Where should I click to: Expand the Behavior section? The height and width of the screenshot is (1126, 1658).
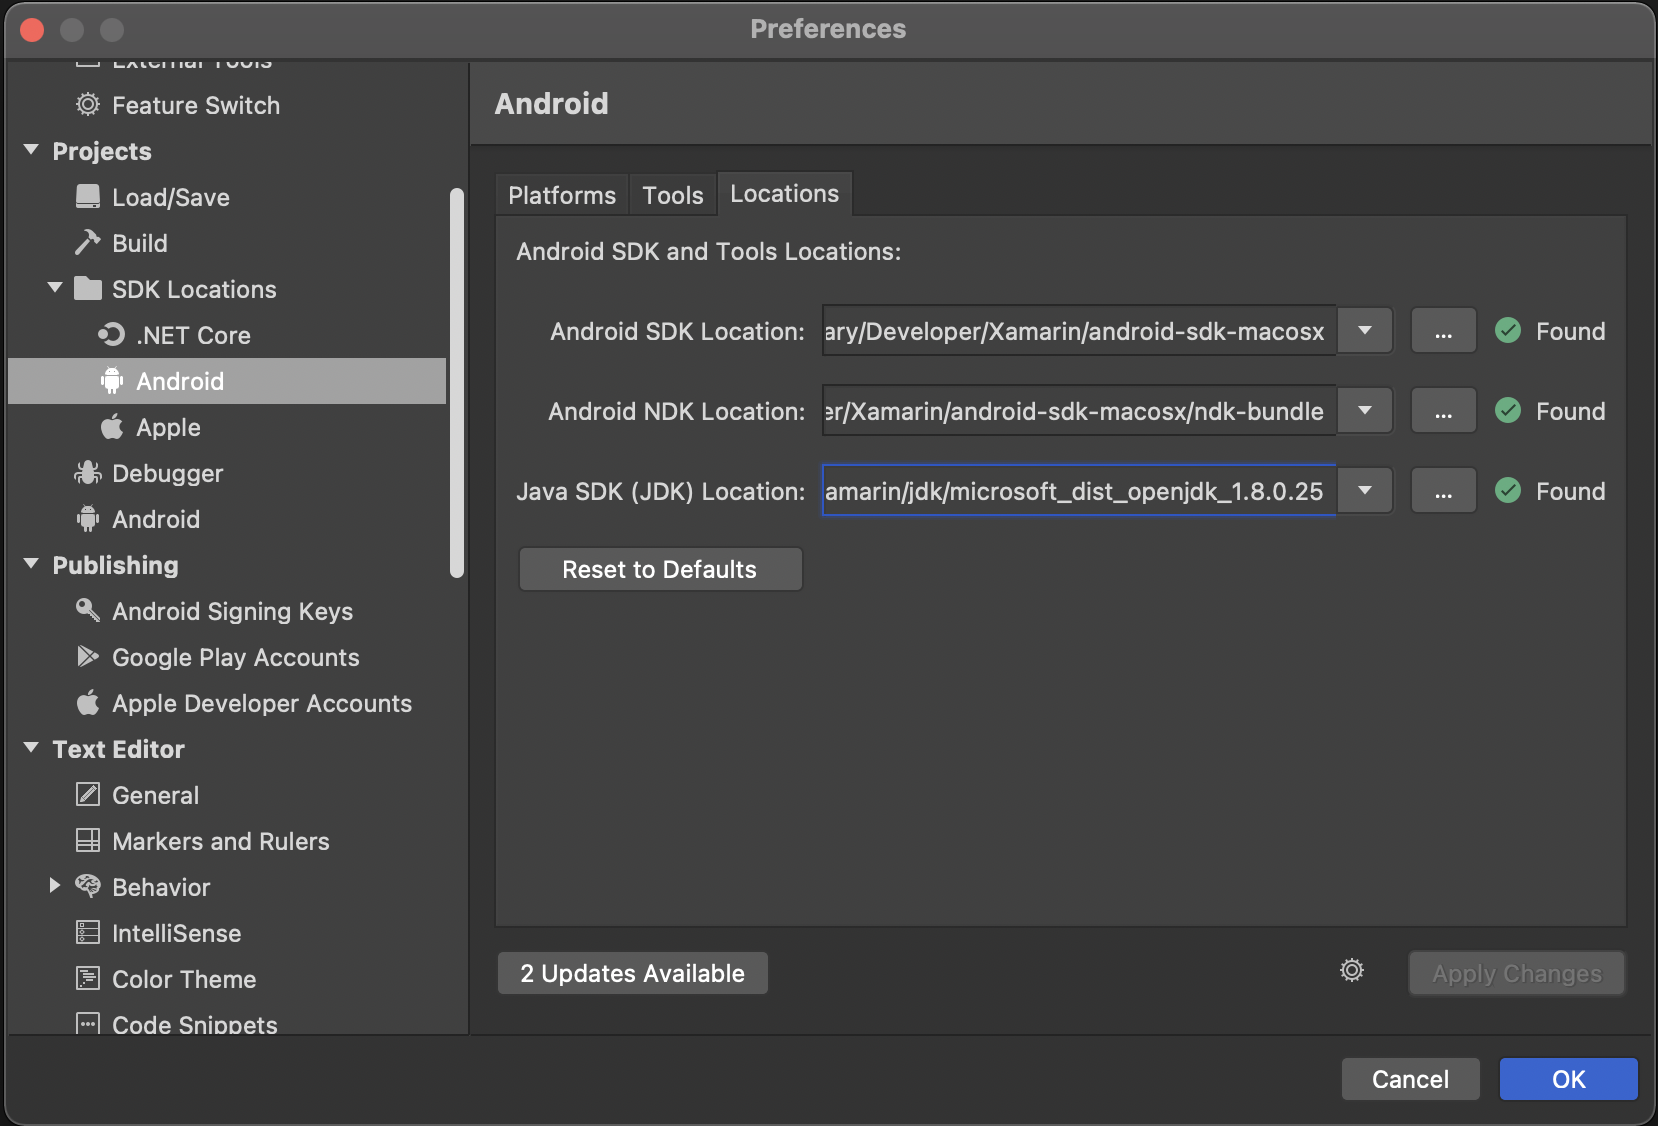[x=56, y=886]
